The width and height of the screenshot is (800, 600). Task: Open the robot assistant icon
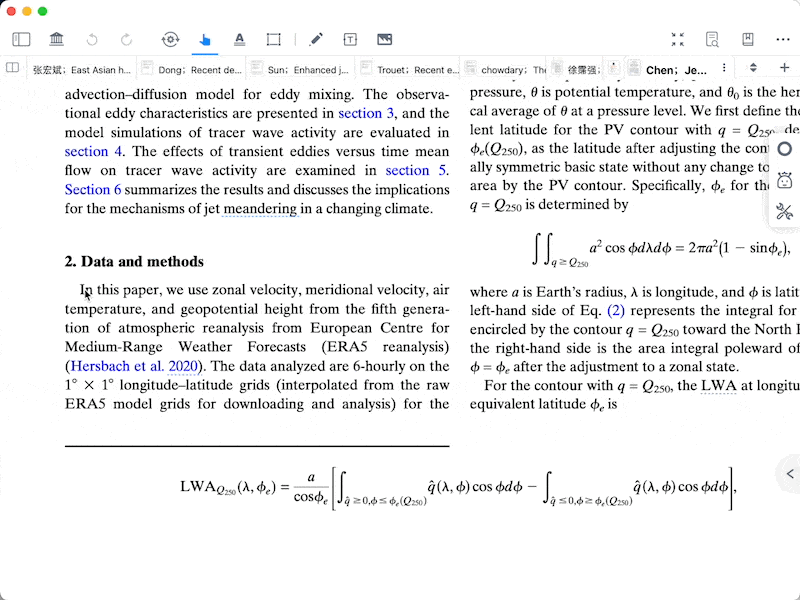785,180
